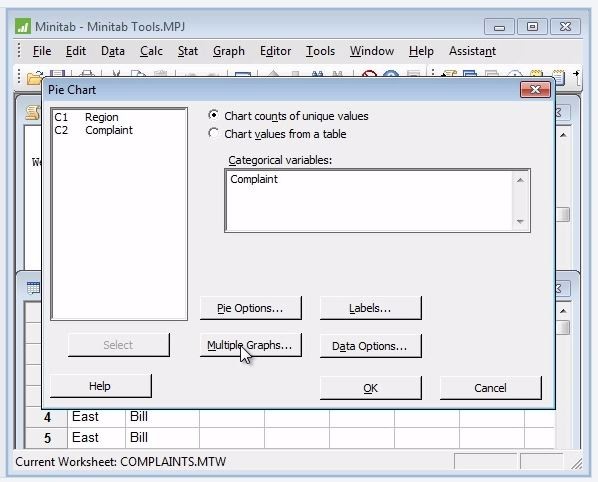The height and width of the screenshot is (482, 598).
Task: Minimize the Minitab window
Action: (x=499, y=27)
